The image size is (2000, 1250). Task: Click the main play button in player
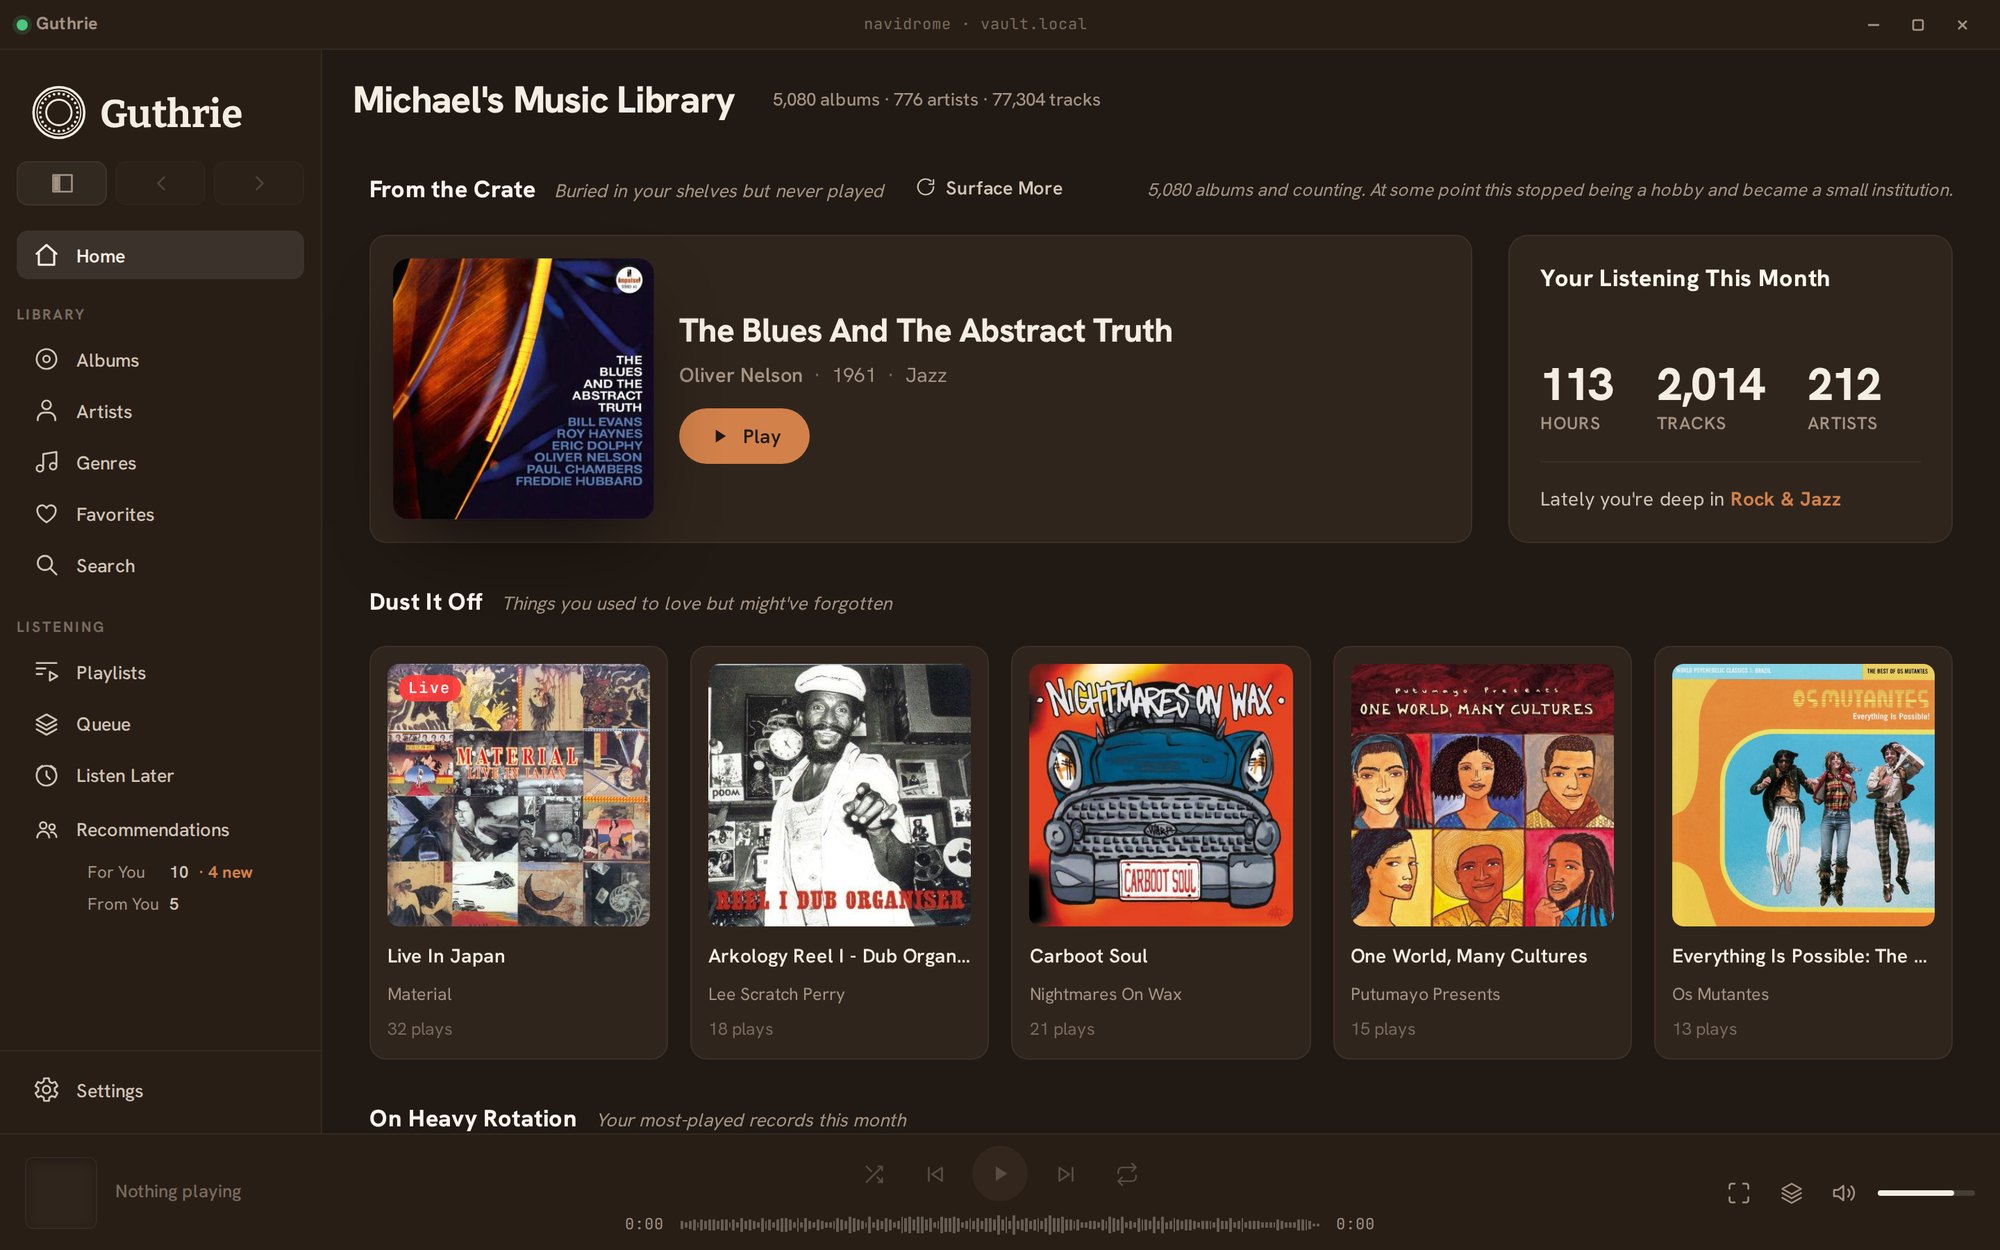point(1000,1174)
